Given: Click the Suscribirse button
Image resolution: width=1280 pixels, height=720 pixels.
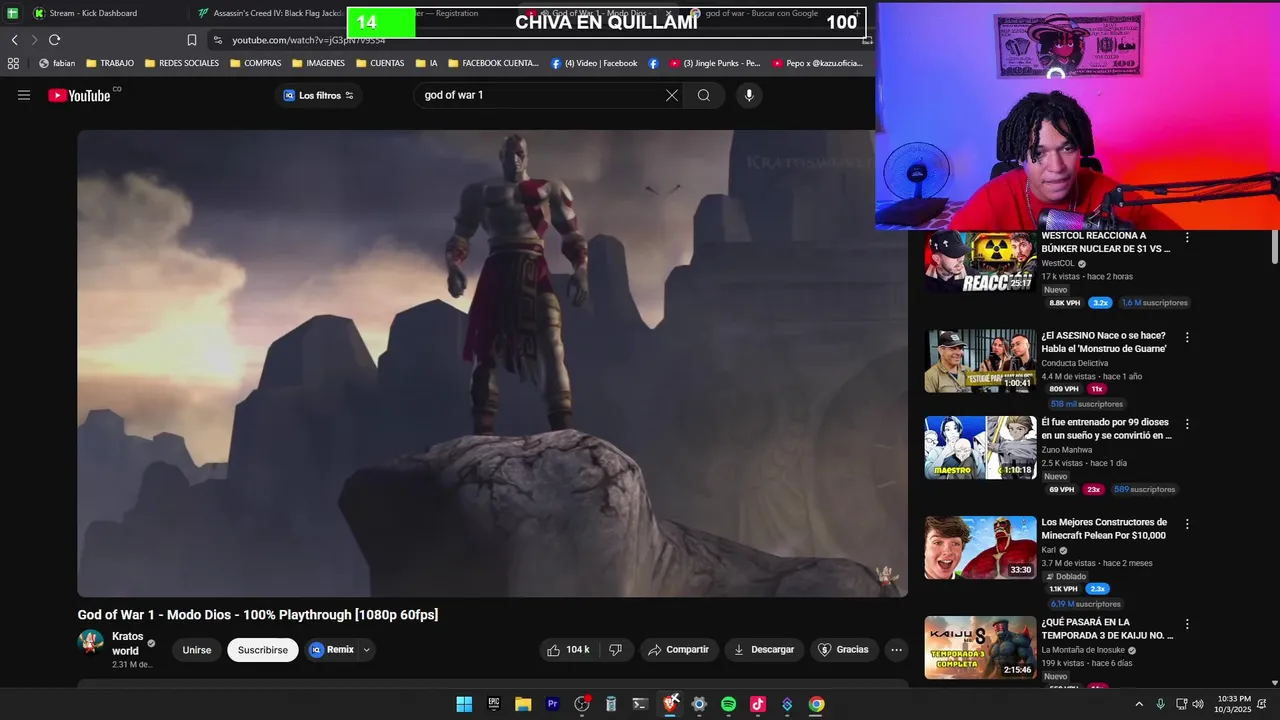Looking at the screenshot, I should coord(263,650).
